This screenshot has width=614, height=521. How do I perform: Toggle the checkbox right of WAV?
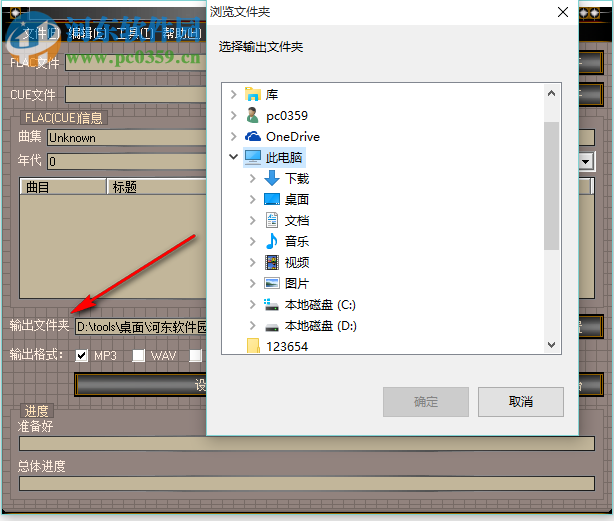coord(195,355)
